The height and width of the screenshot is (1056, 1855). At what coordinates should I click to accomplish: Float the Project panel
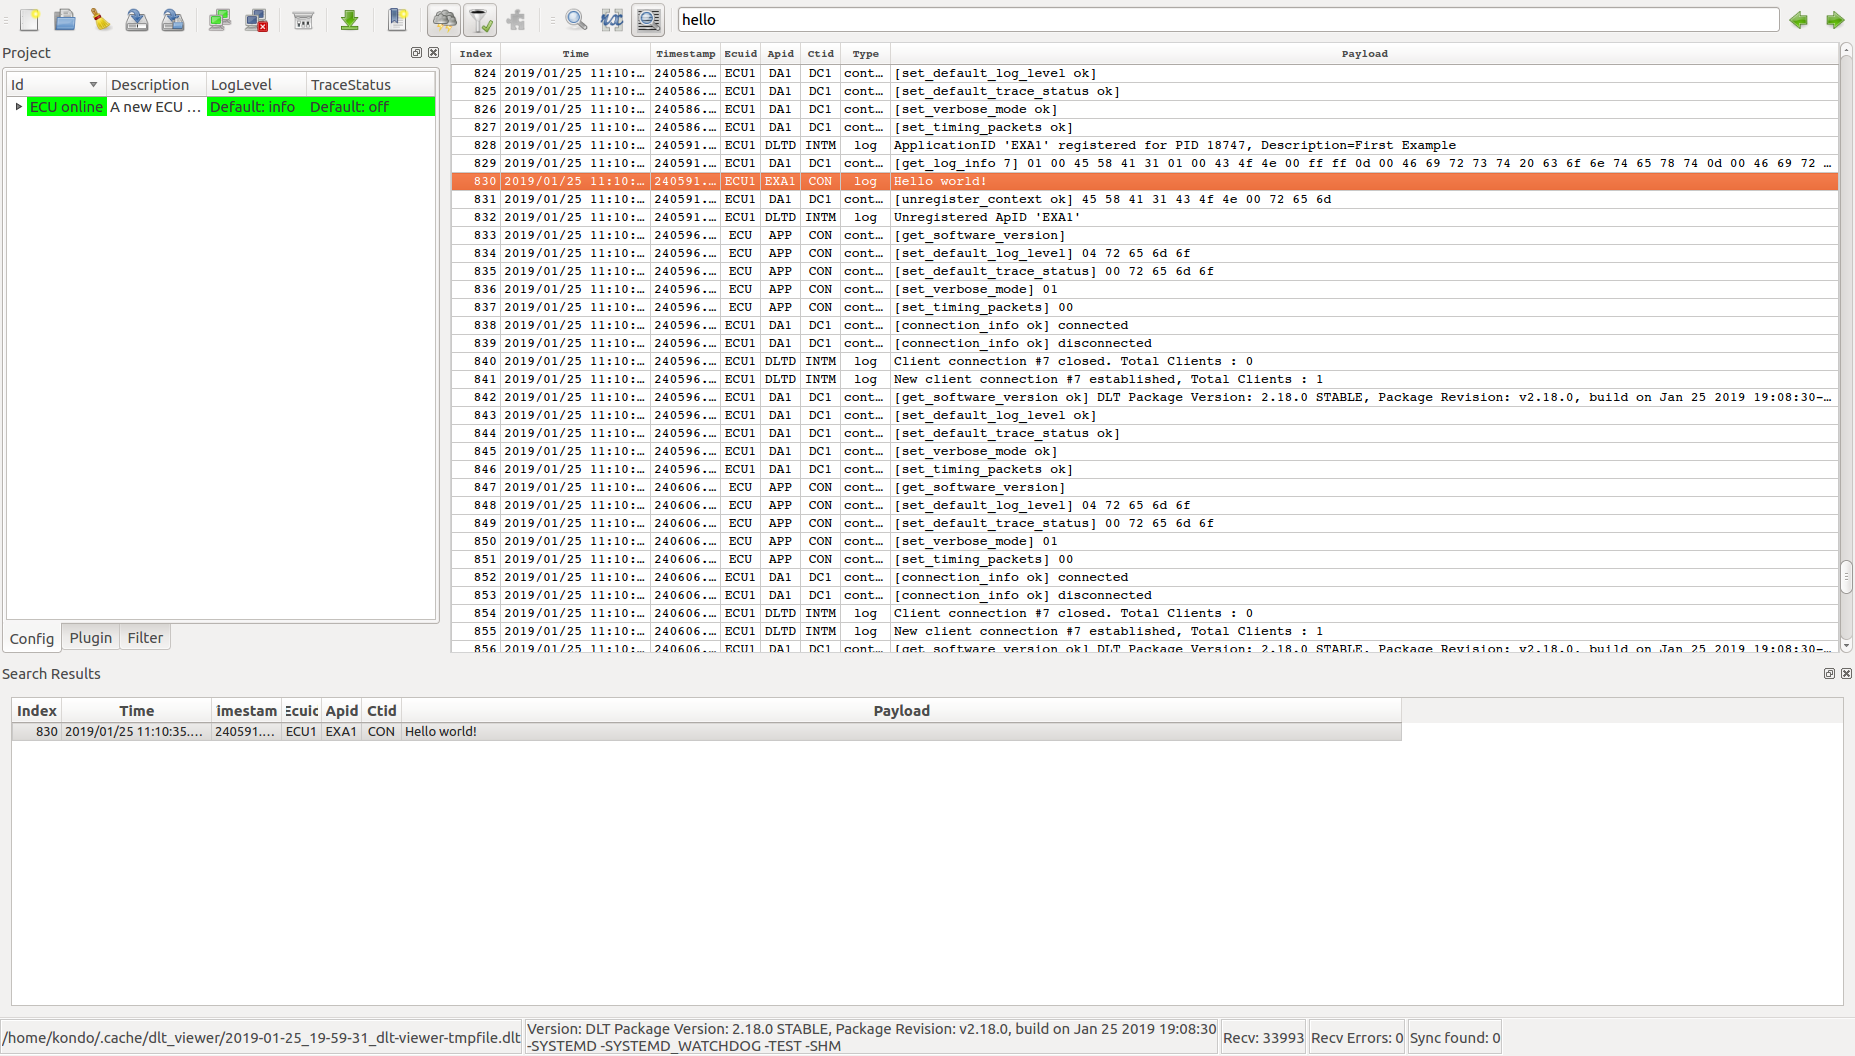(x=417, y=53)
